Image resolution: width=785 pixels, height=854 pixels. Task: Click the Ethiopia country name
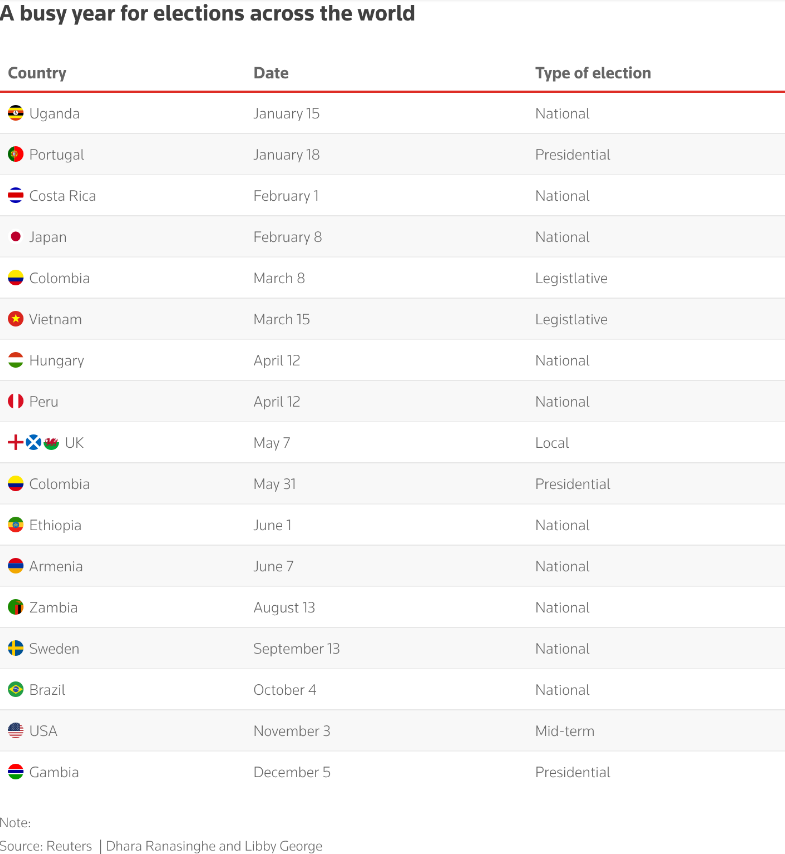tap(55, 525)
